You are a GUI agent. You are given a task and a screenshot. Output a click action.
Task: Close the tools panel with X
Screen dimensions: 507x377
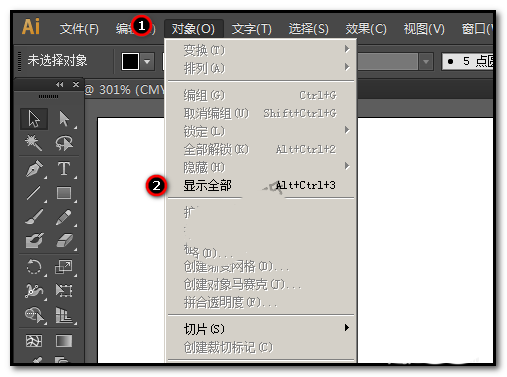click(76, 85)
